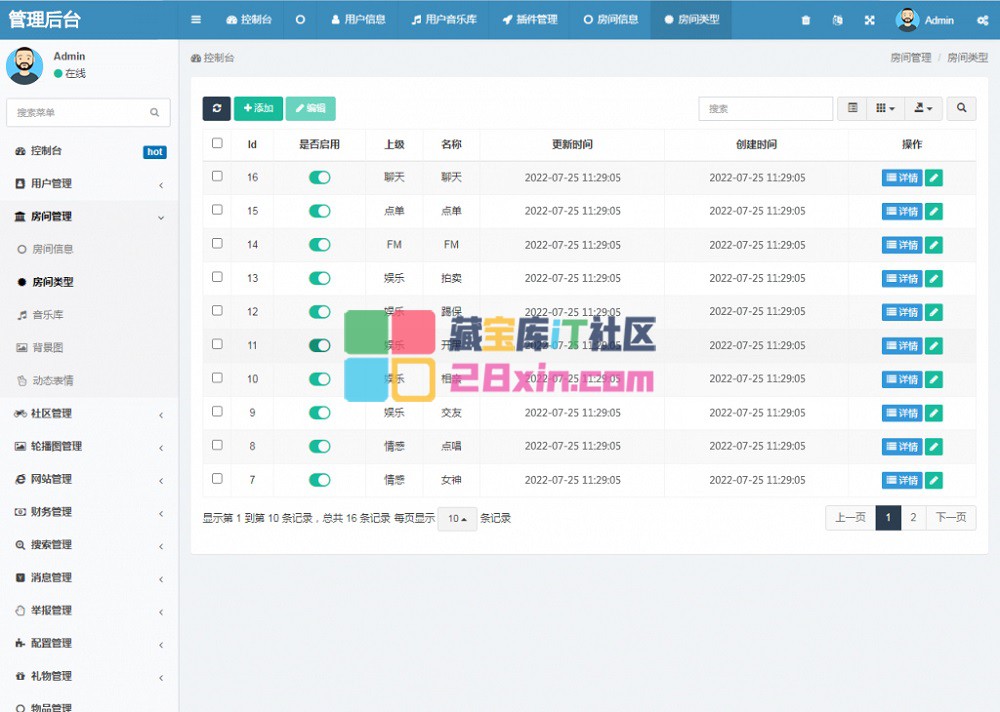
Task: Click the refresh button in table toolbar
Action: (x=216, y=108)
